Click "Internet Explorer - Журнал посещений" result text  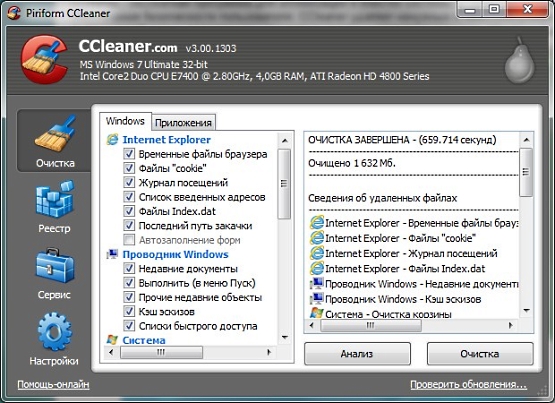pos(411,253)
